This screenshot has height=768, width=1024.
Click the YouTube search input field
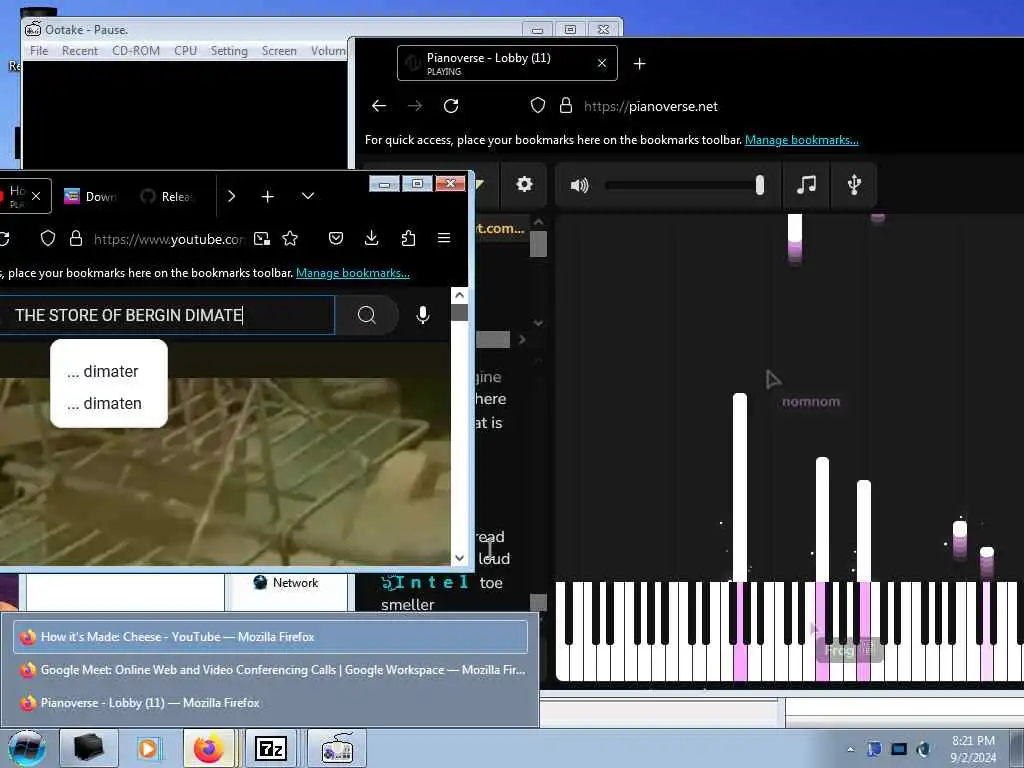pos(167,315)
